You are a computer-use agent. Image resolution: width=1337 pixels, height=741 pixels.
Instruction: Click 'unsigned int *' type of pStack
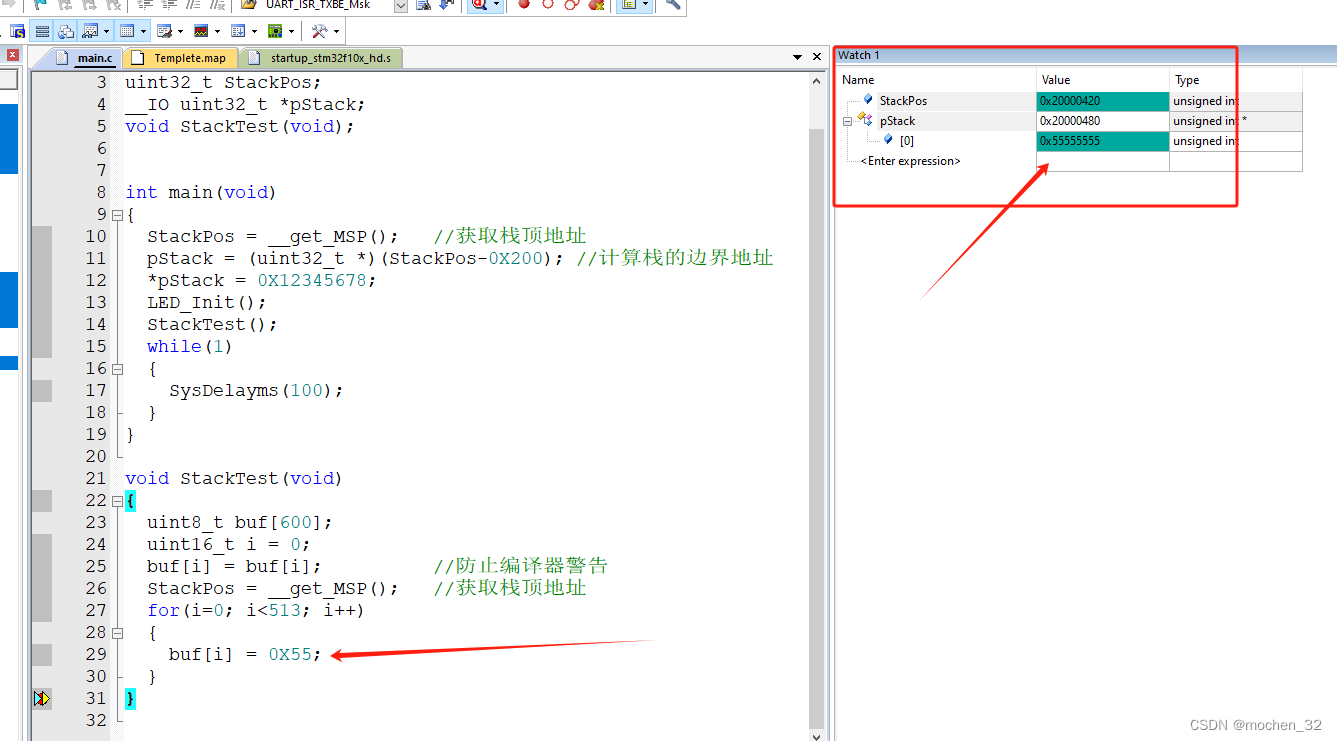click(1210, 121)
